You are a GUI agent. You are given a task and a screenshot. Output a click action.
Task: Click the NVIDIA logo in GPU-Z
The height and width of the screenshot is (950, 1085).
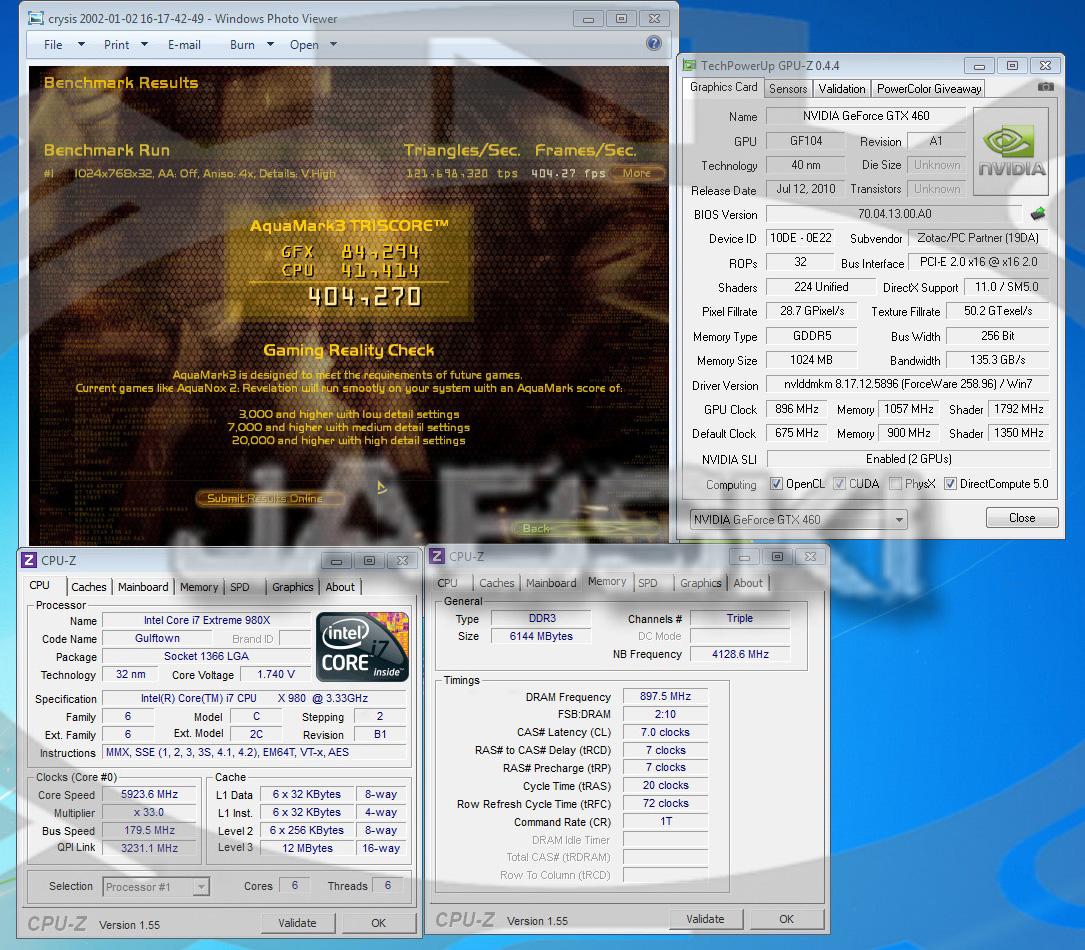tap(1011, 151)
